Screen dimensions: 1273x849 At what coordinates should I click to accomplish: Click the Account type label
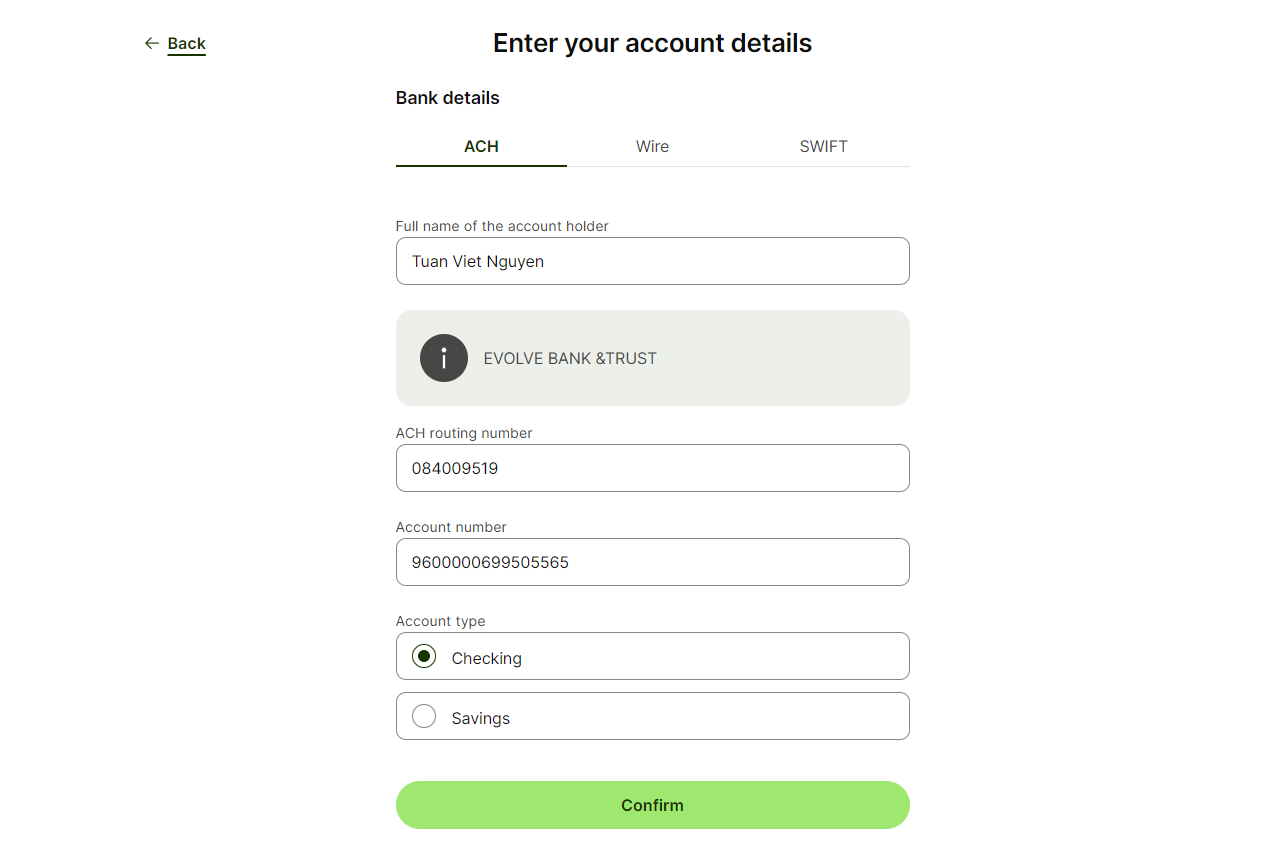point(440,621)
